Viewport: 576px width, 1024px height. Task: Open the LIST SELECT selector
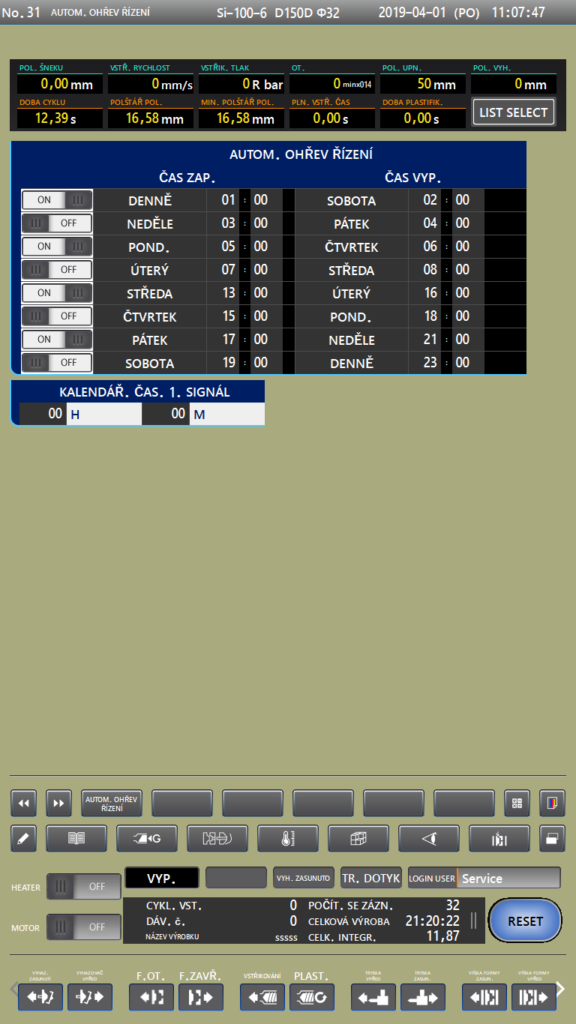tap(513, 112)
